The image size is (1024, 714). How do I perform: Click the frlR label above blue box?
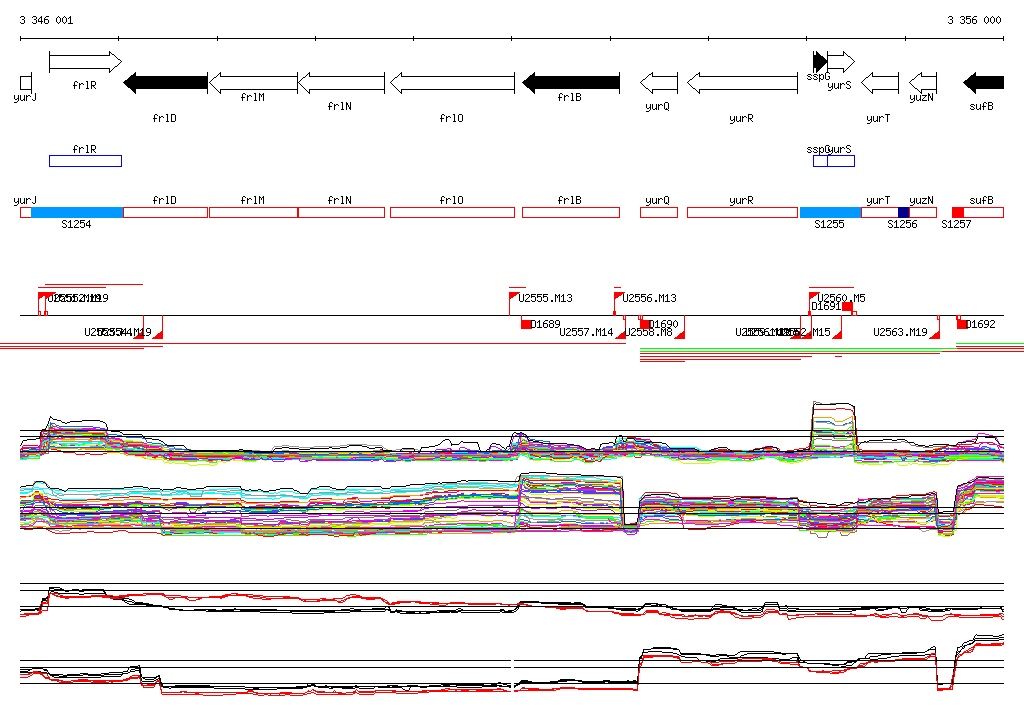(x=84, y=150)
